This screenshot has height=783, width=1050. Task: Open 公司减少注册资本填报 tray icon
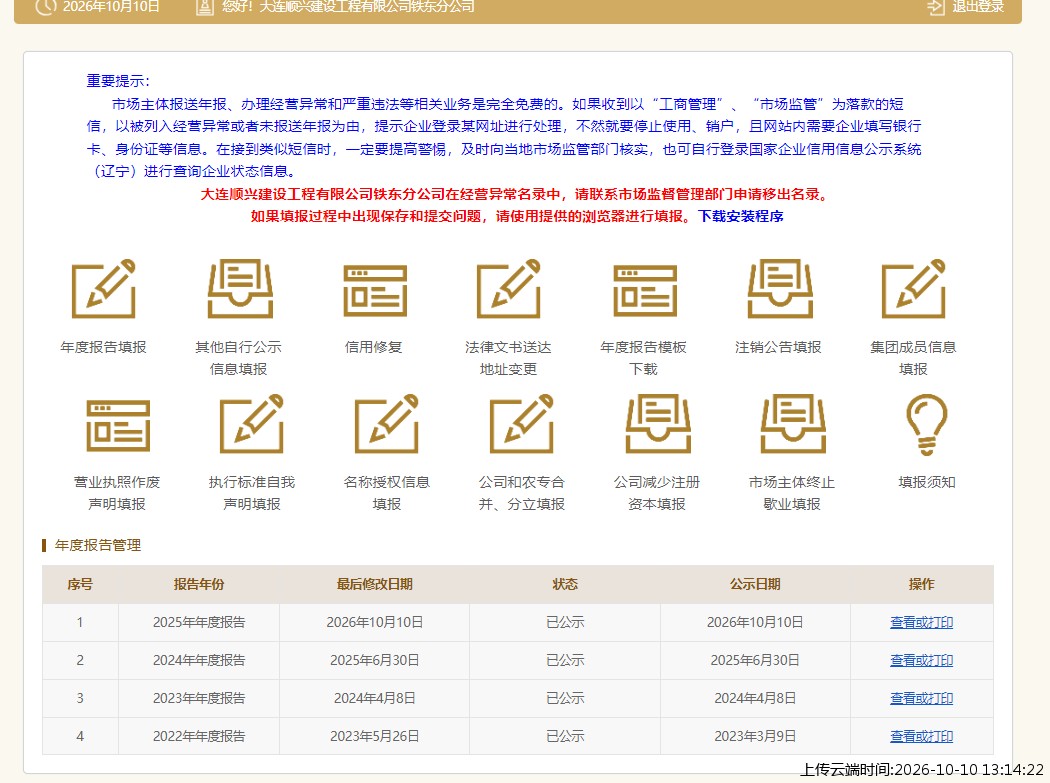point(658,424)
